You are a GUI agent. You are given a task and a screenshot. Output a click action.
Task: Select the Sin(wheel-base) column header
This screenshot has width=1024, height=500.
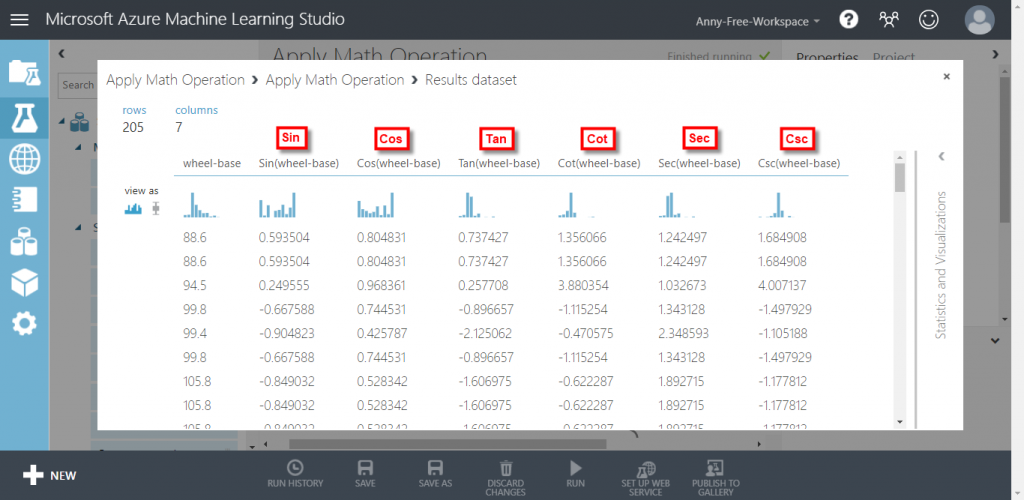(x=298, y=163)
